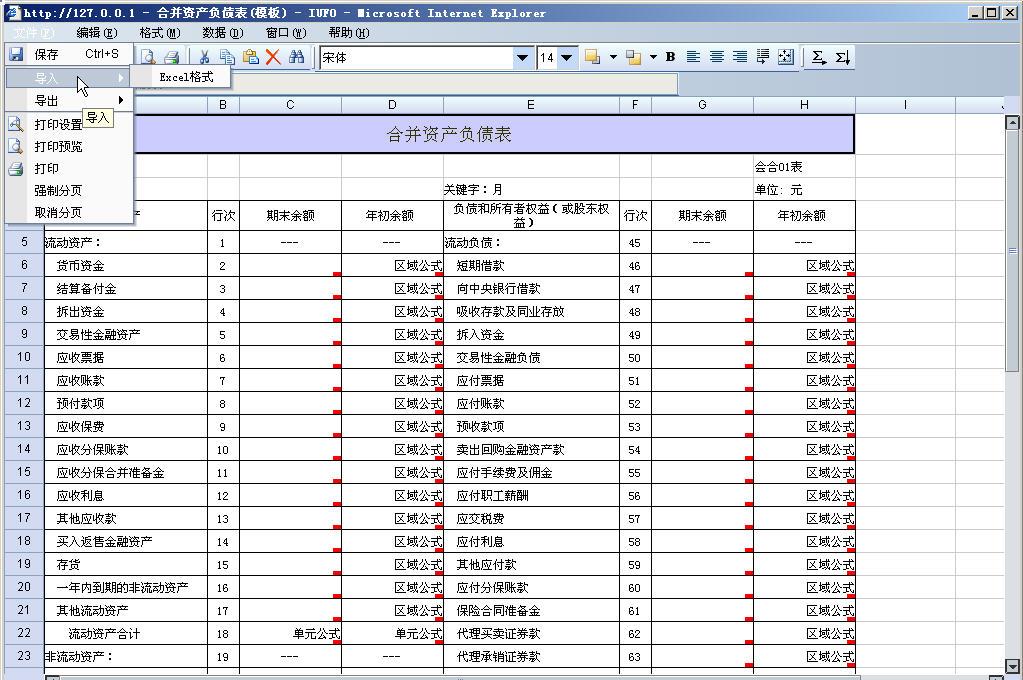Click the vertical sum (Σ↓) icon
Viewport: 1023px width, 680px height.
click(x=842, y=57)
